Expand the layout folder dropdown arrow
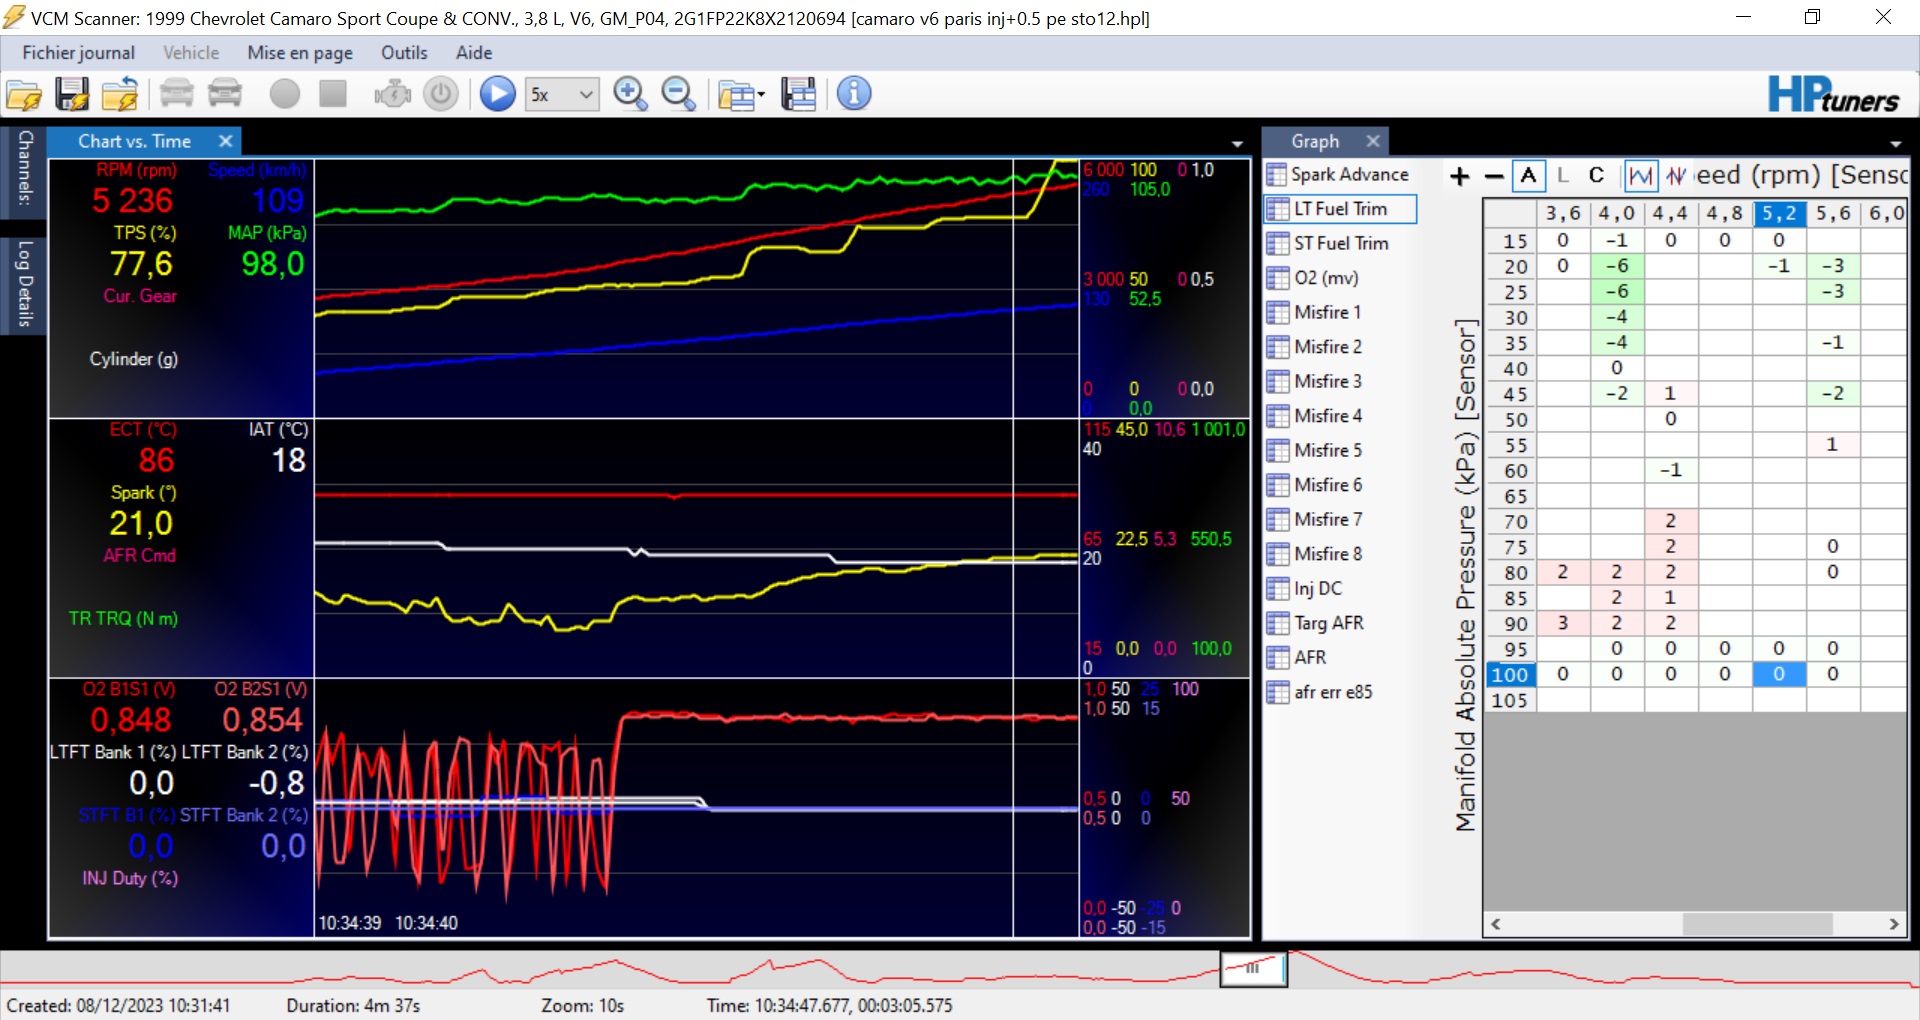The image size is (1920, 1020). point(761,96)
